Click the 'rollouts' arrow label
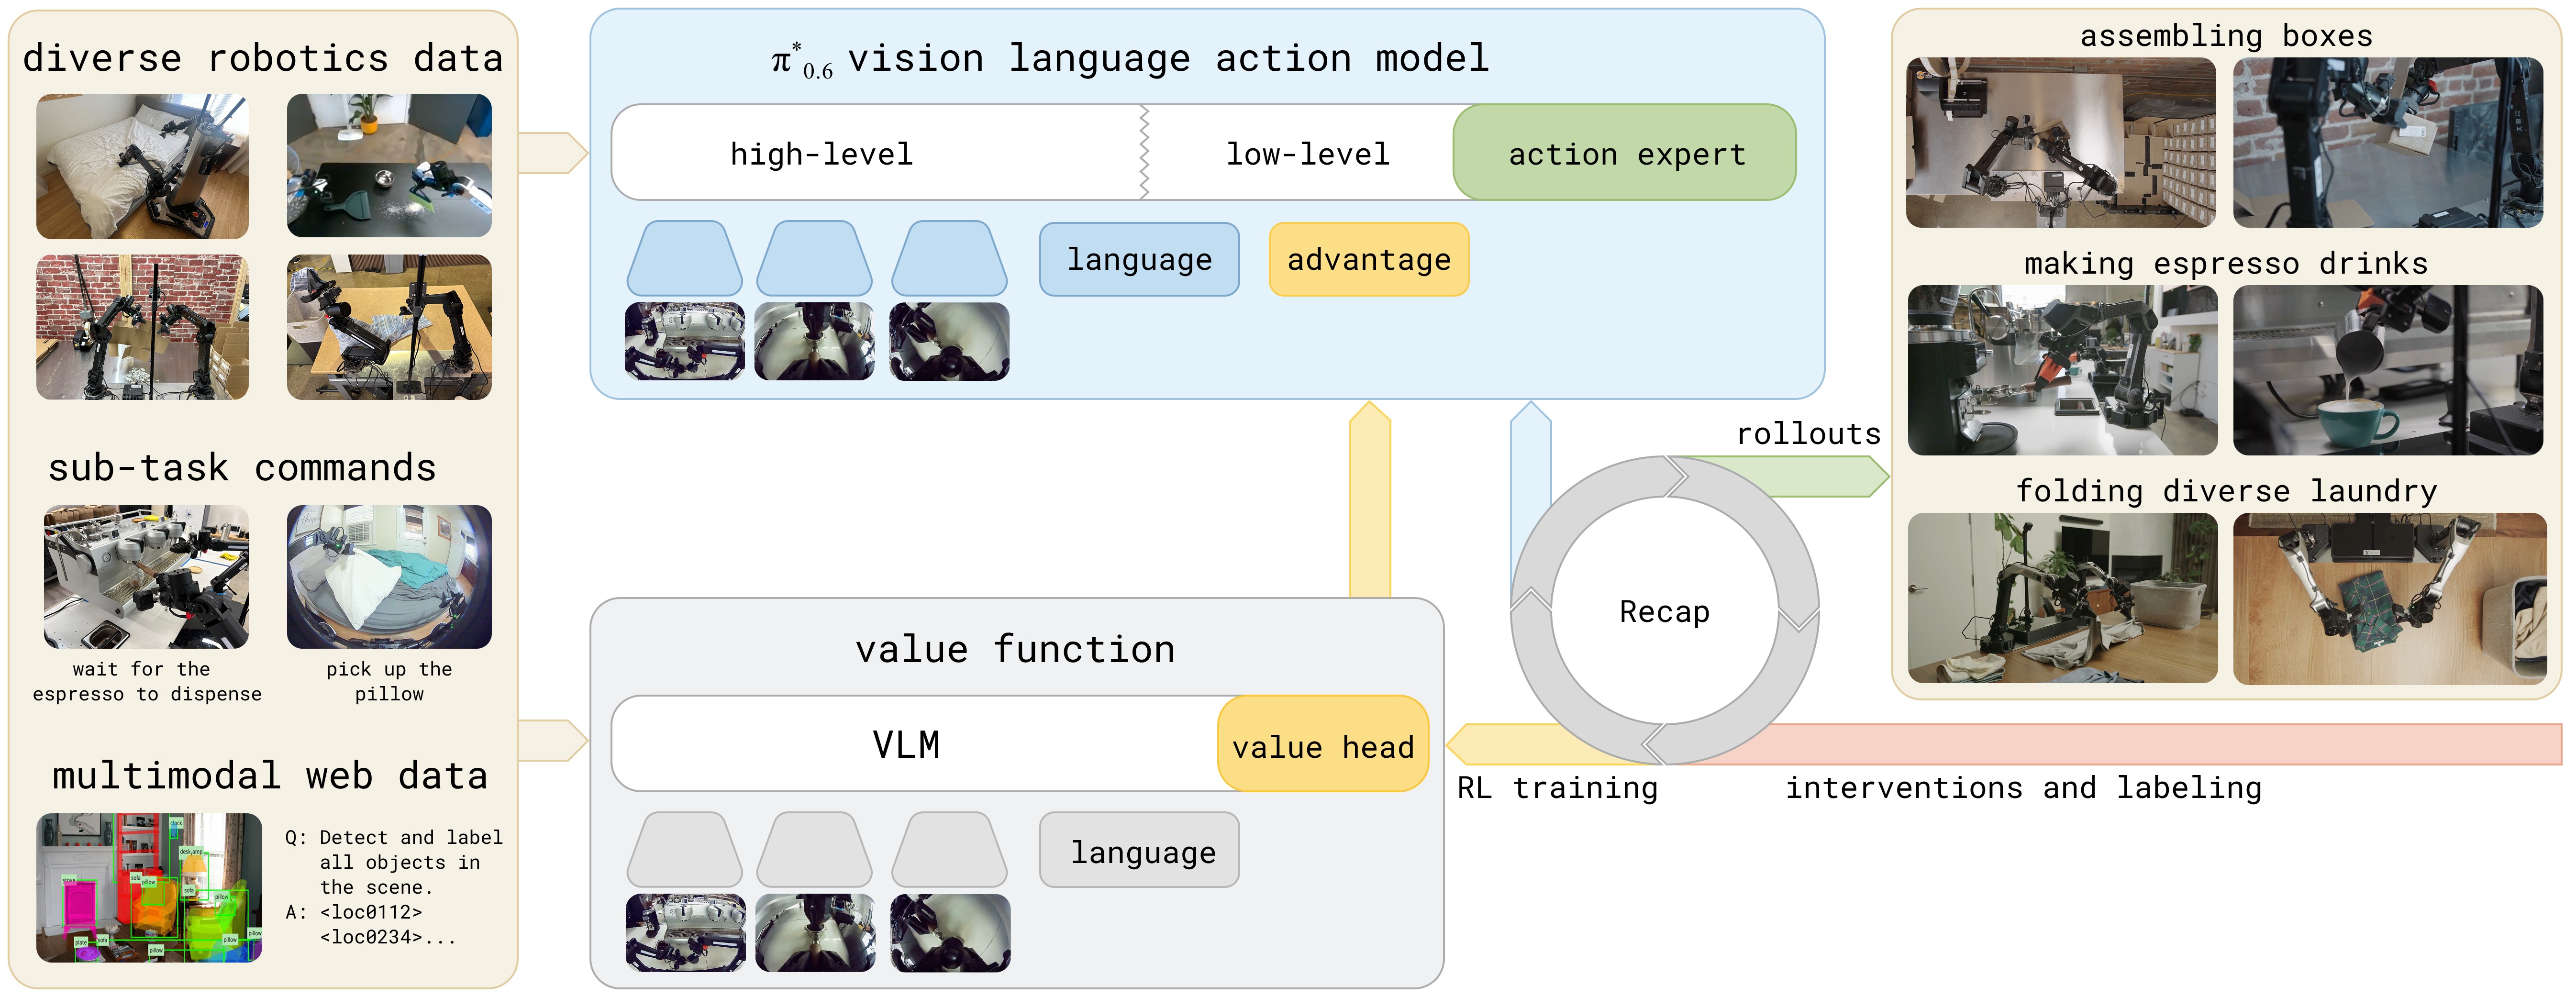The height and width of the screenshot is (997, 2576). point(1808,434)
